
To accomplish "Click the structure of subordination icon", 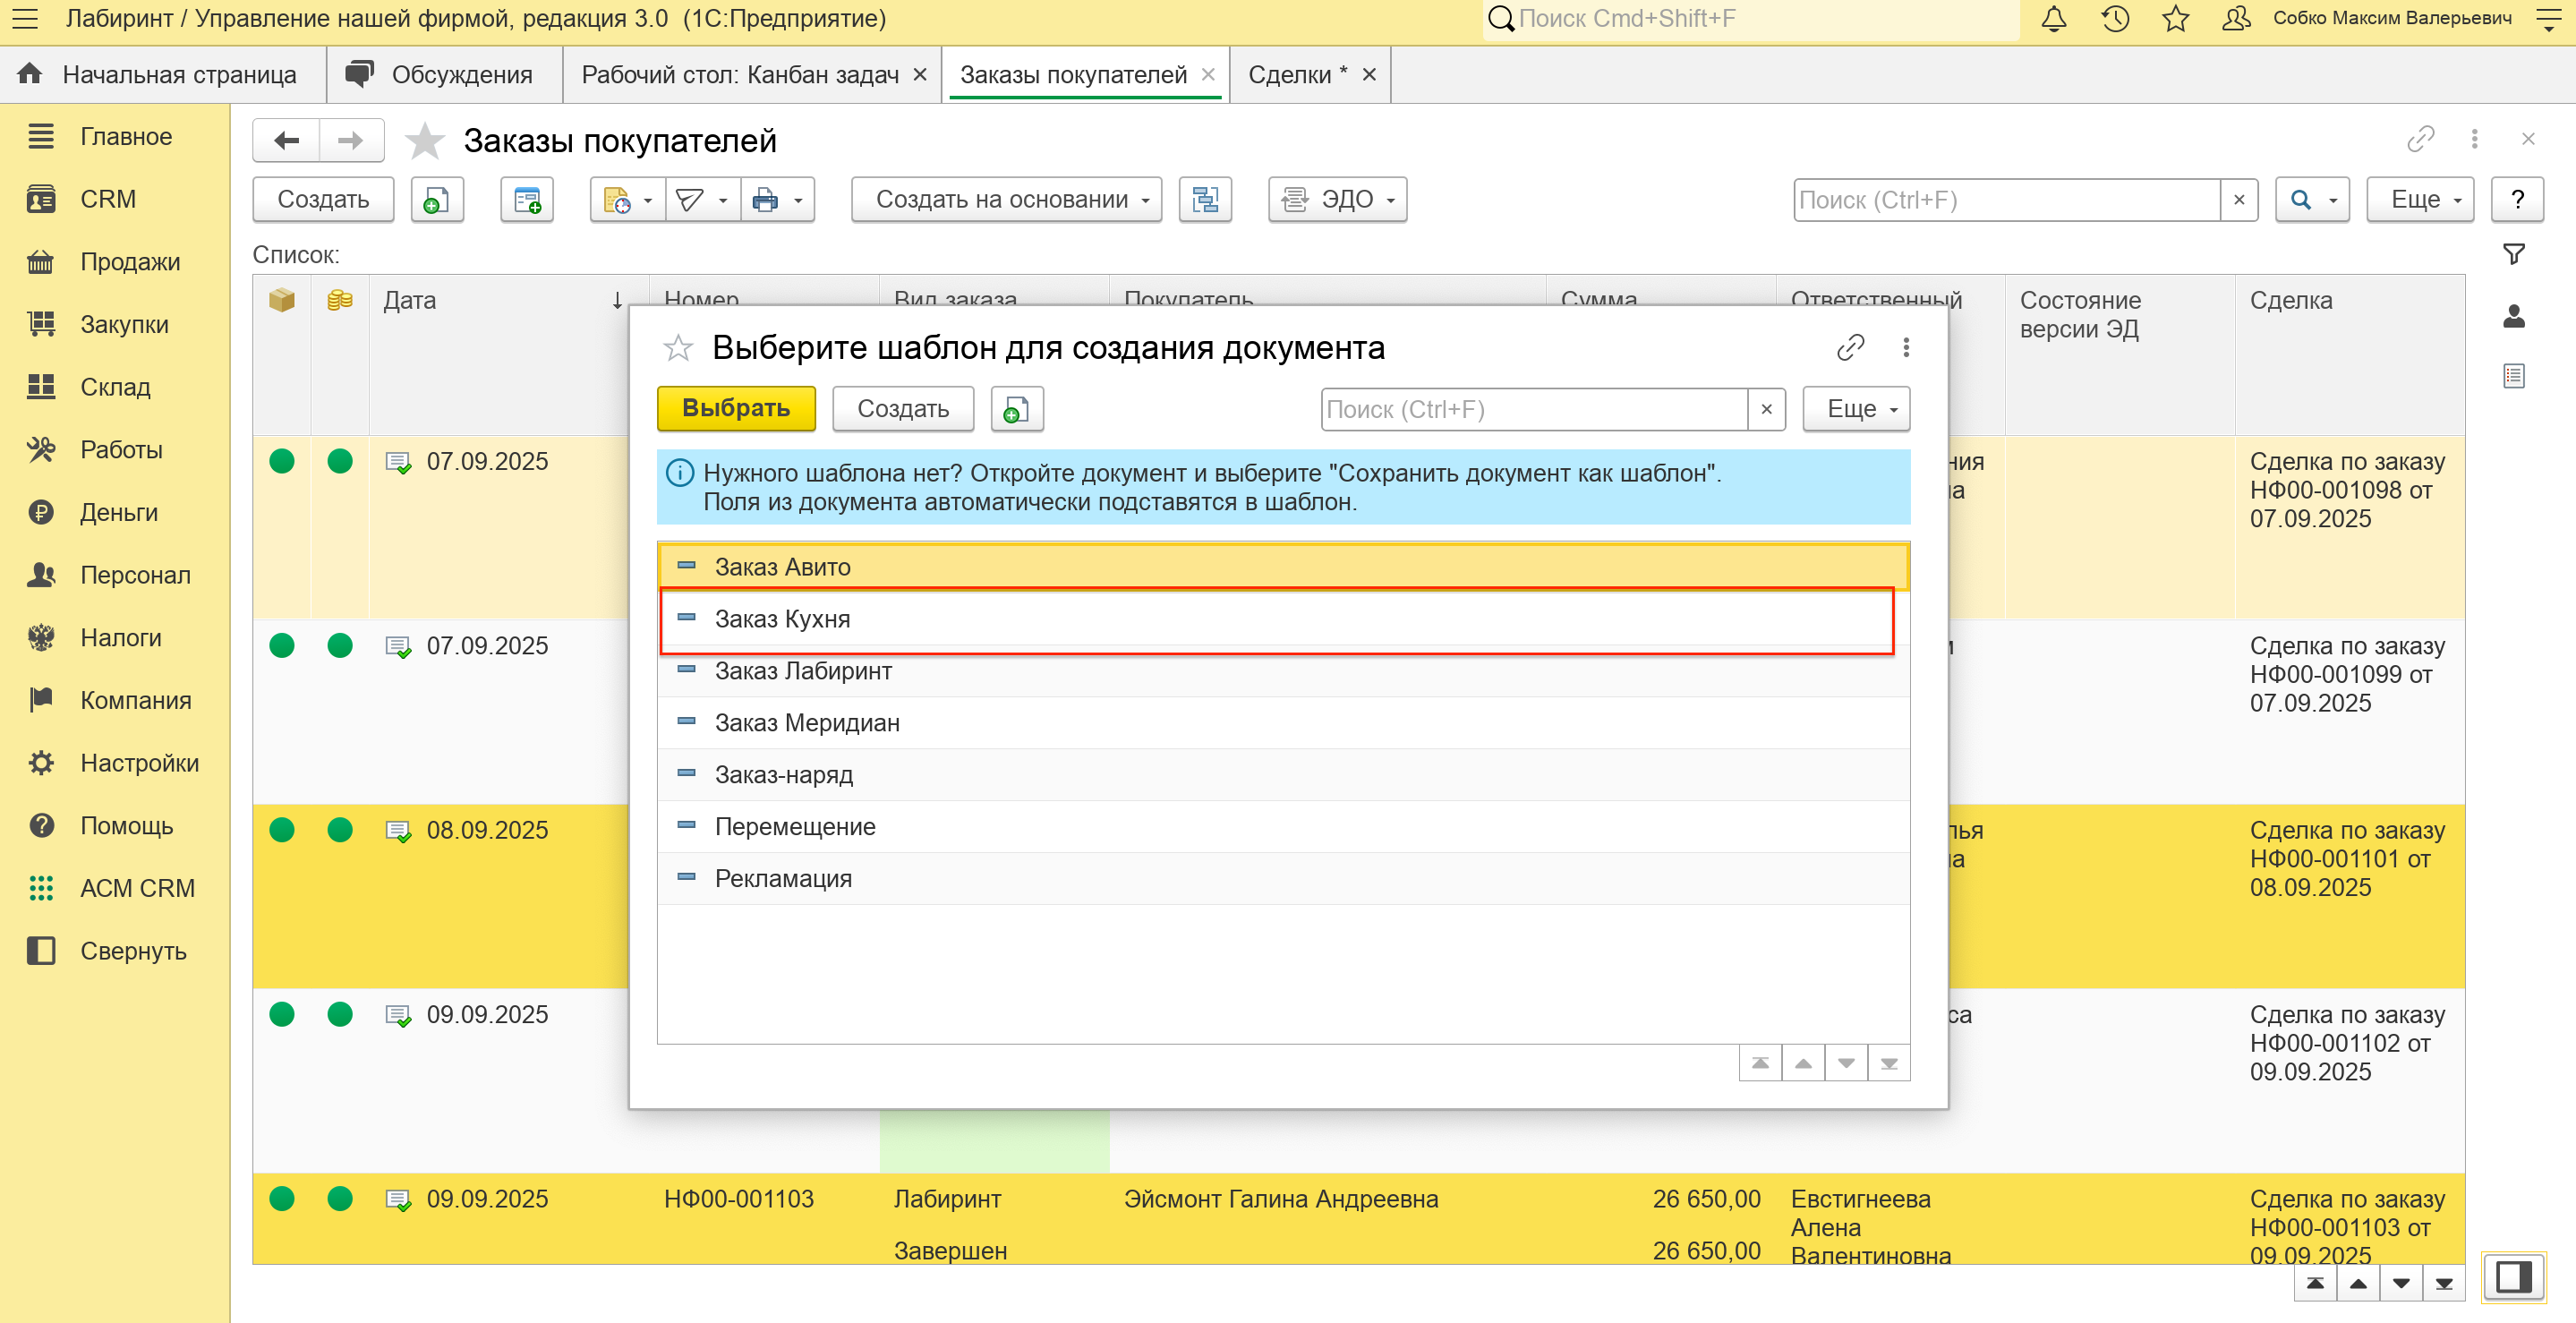I will coord(1205,200).
